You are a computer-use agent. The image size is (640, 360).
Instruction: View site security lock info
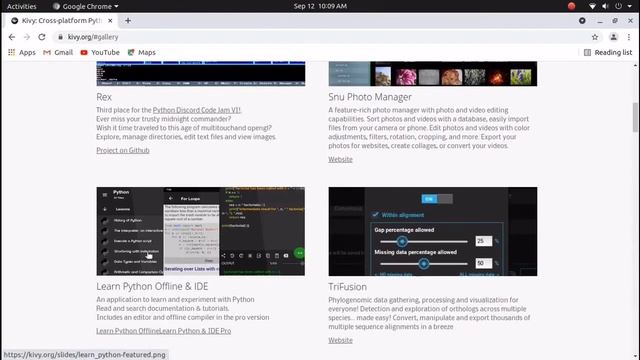point(60,37)
